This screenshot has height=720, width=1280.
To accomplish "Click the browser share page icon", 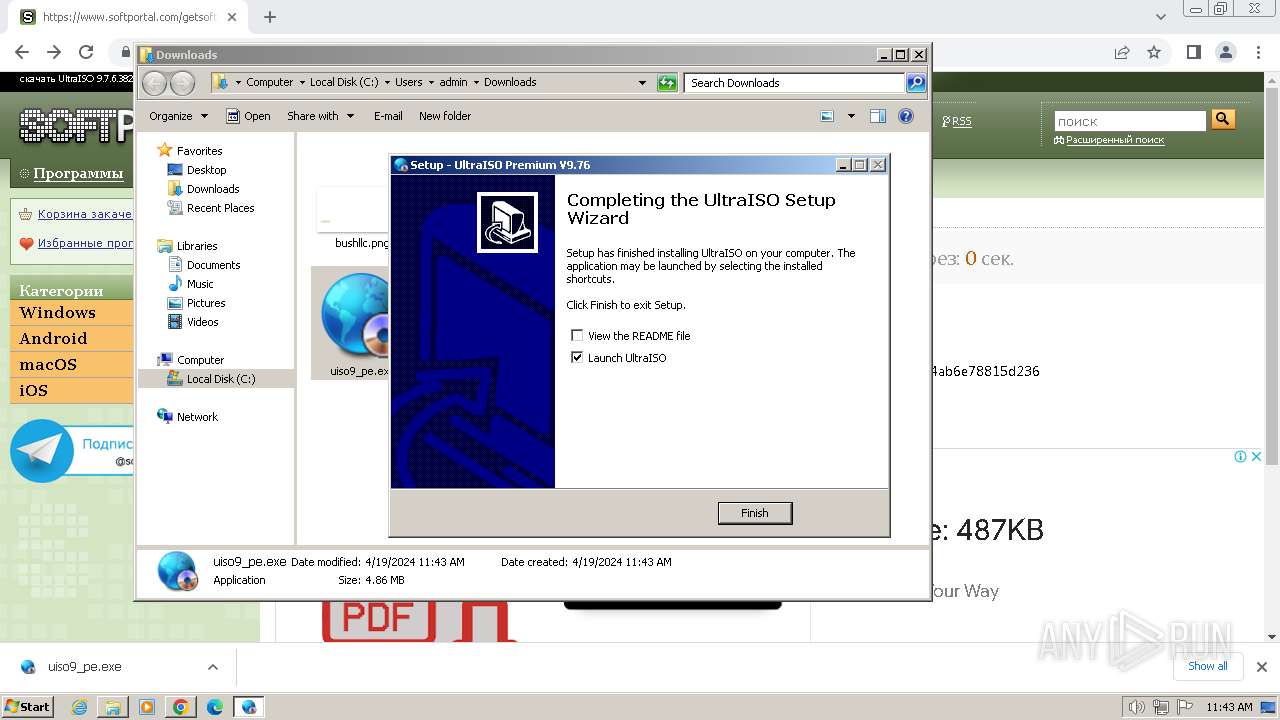I will pyautogui.click(x=1122, y=52).
